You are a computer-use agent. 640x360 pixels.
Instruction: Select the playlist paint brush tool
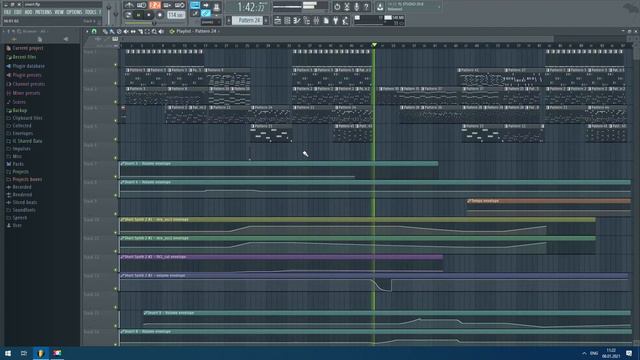(112, 31)
